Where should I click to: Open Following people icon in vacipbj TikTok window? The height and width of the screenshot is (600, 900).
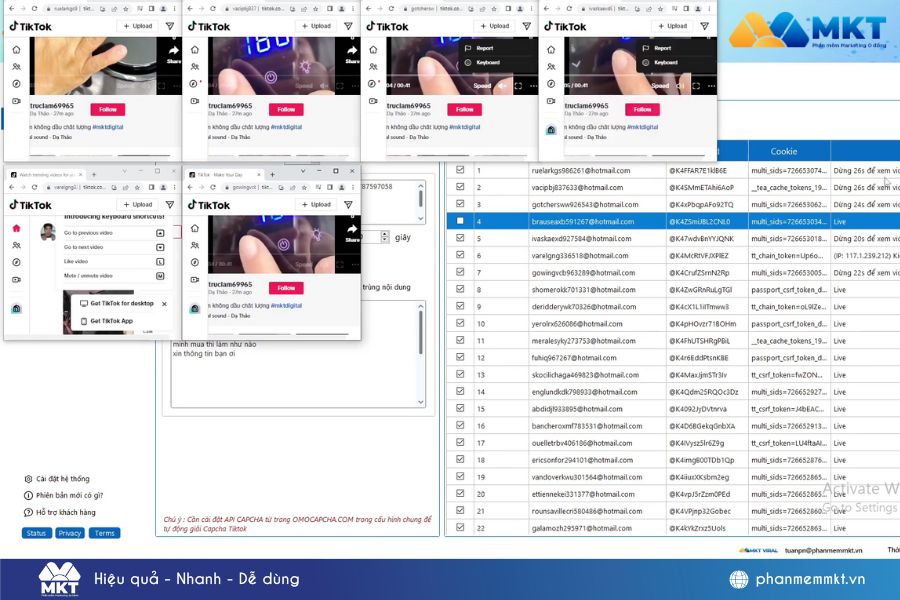click(x=195, y=67)
